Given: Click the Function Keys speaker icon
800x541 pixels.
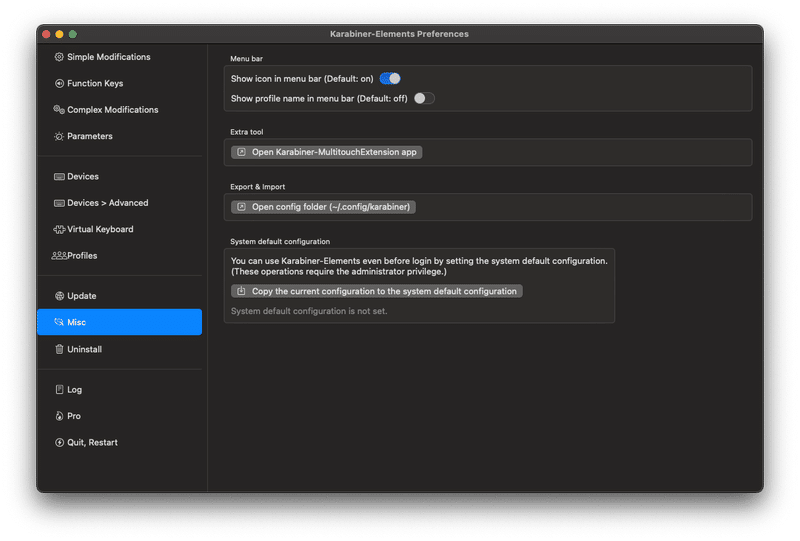Looking at the screenshot, I should point(59,83).
